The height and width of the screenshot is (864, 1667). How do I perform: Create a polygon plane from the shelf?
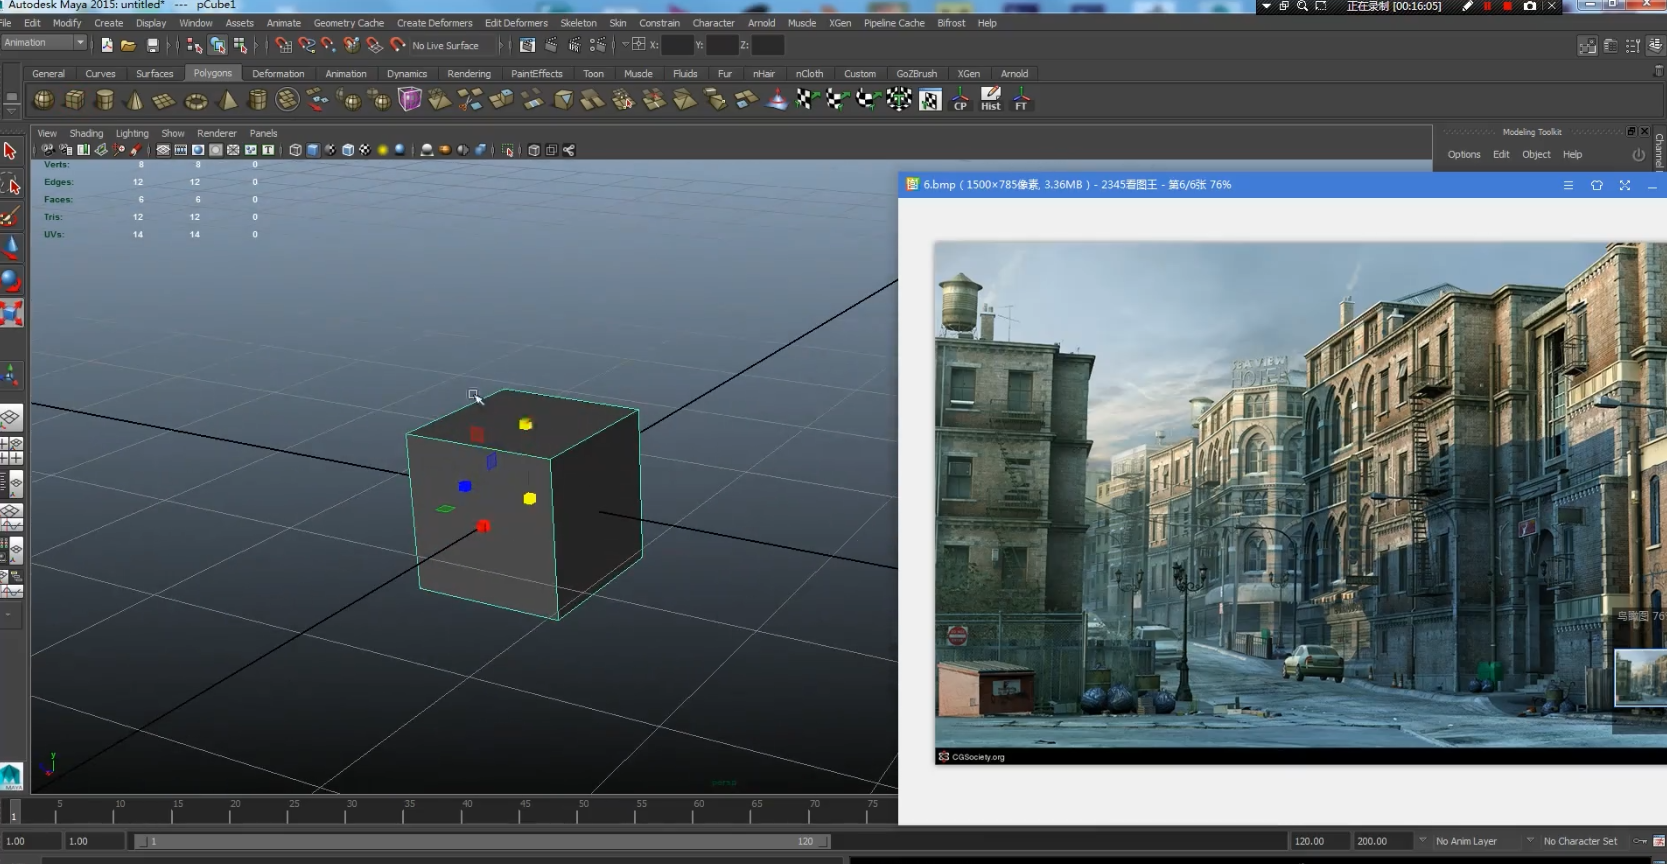pyautogui.click(x=165, y=100)
